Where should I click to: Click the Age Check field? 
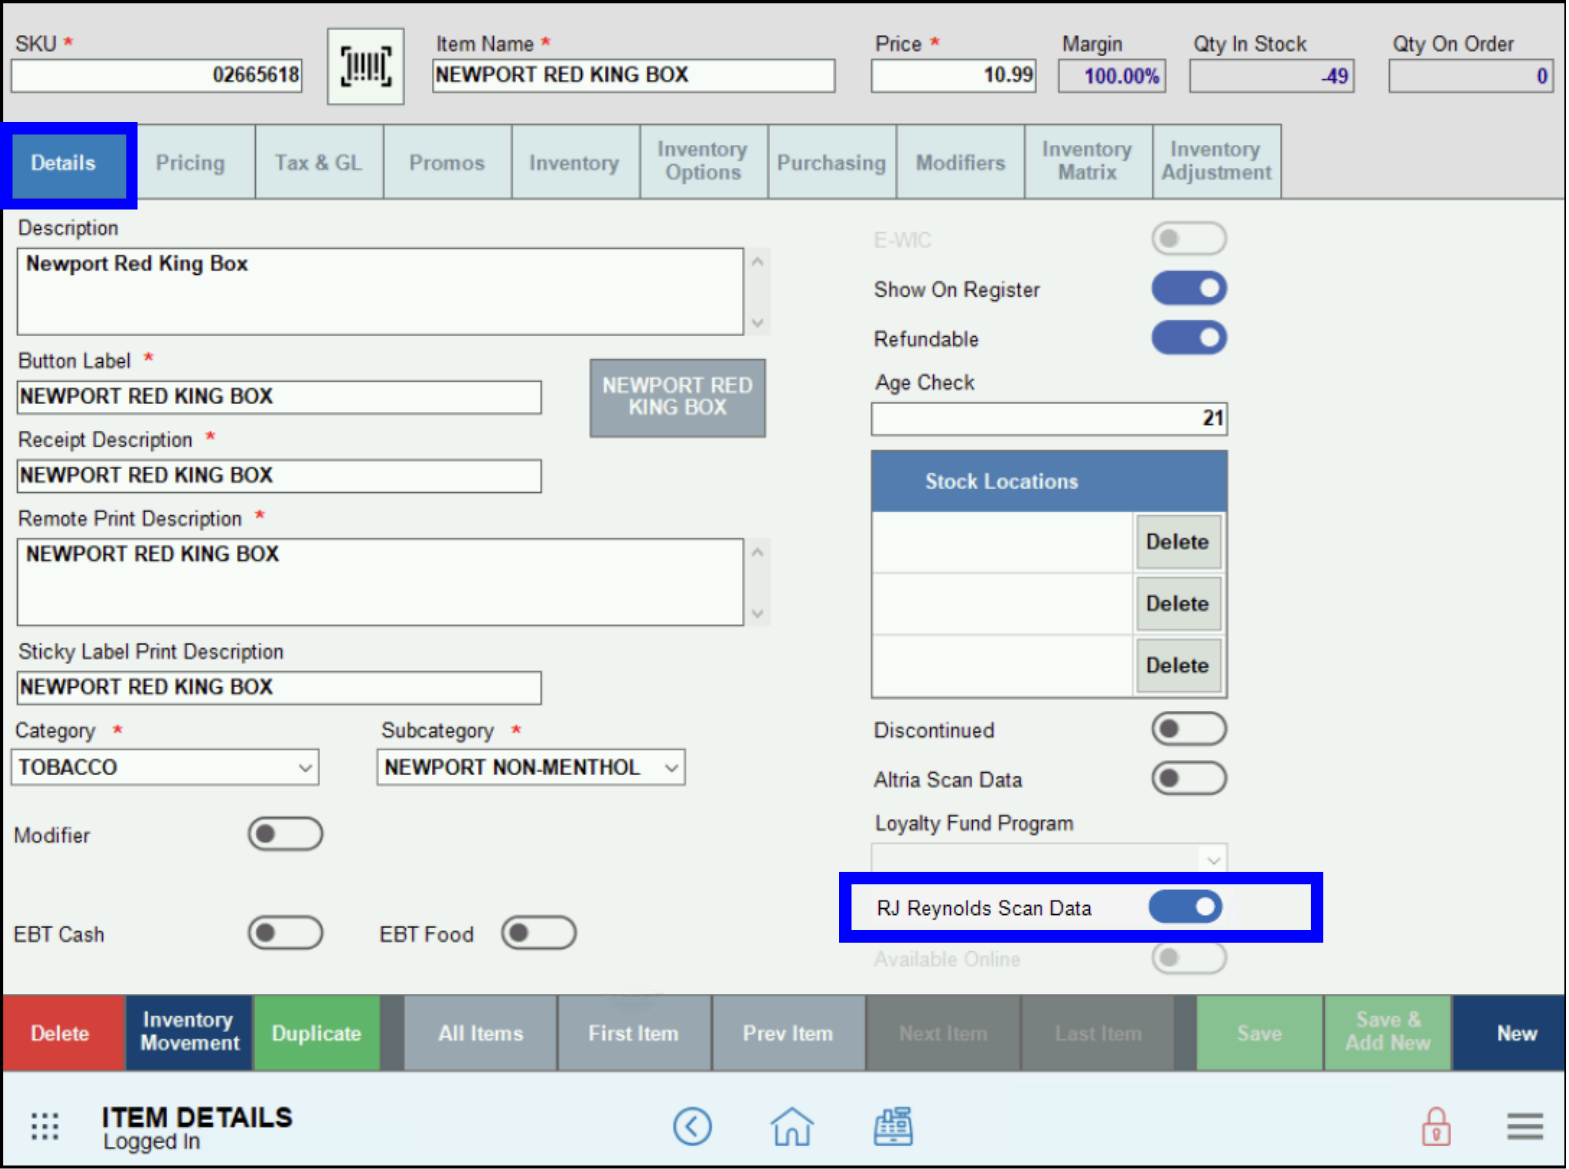1049,418
